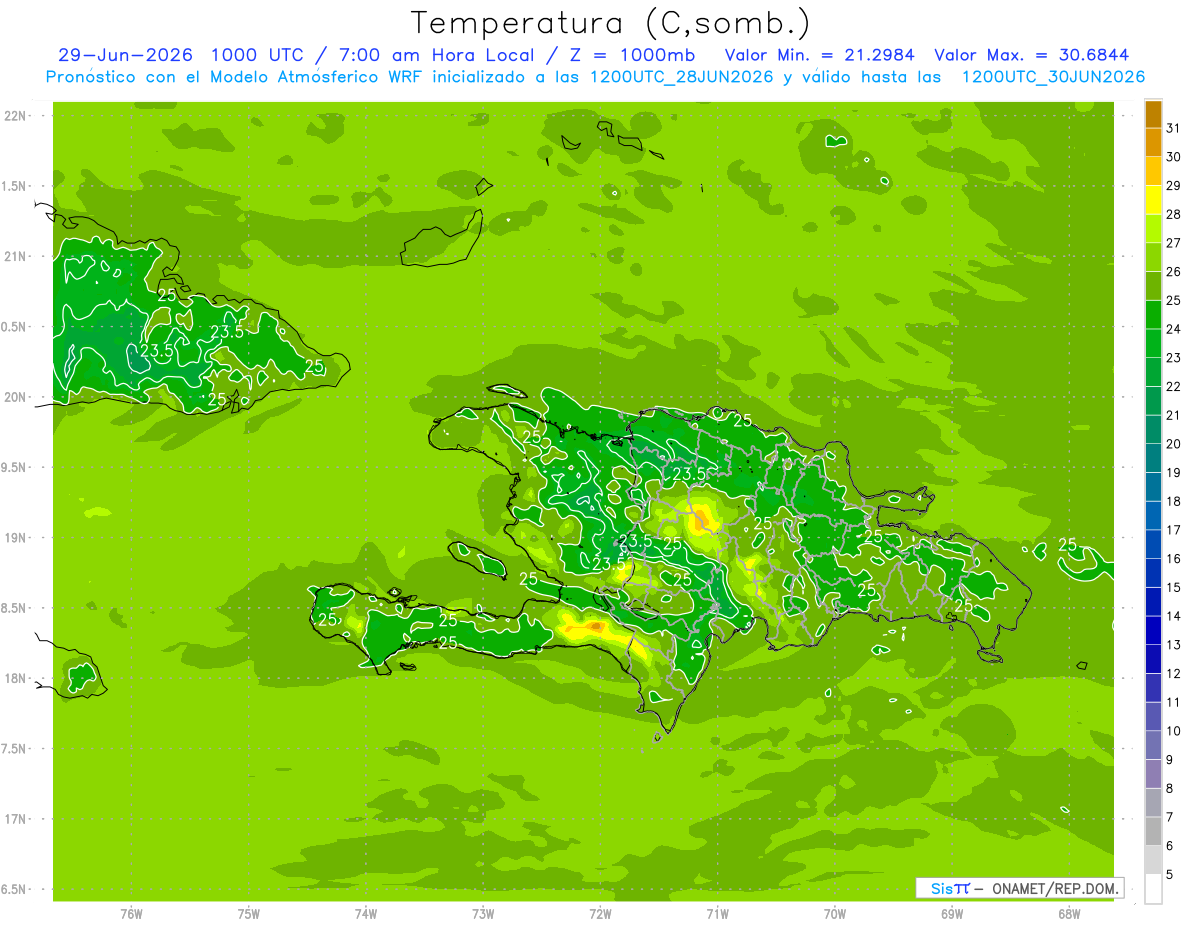
Task: Click "Valor Min. = 21.2984" text
Action: tap(820, 55)
